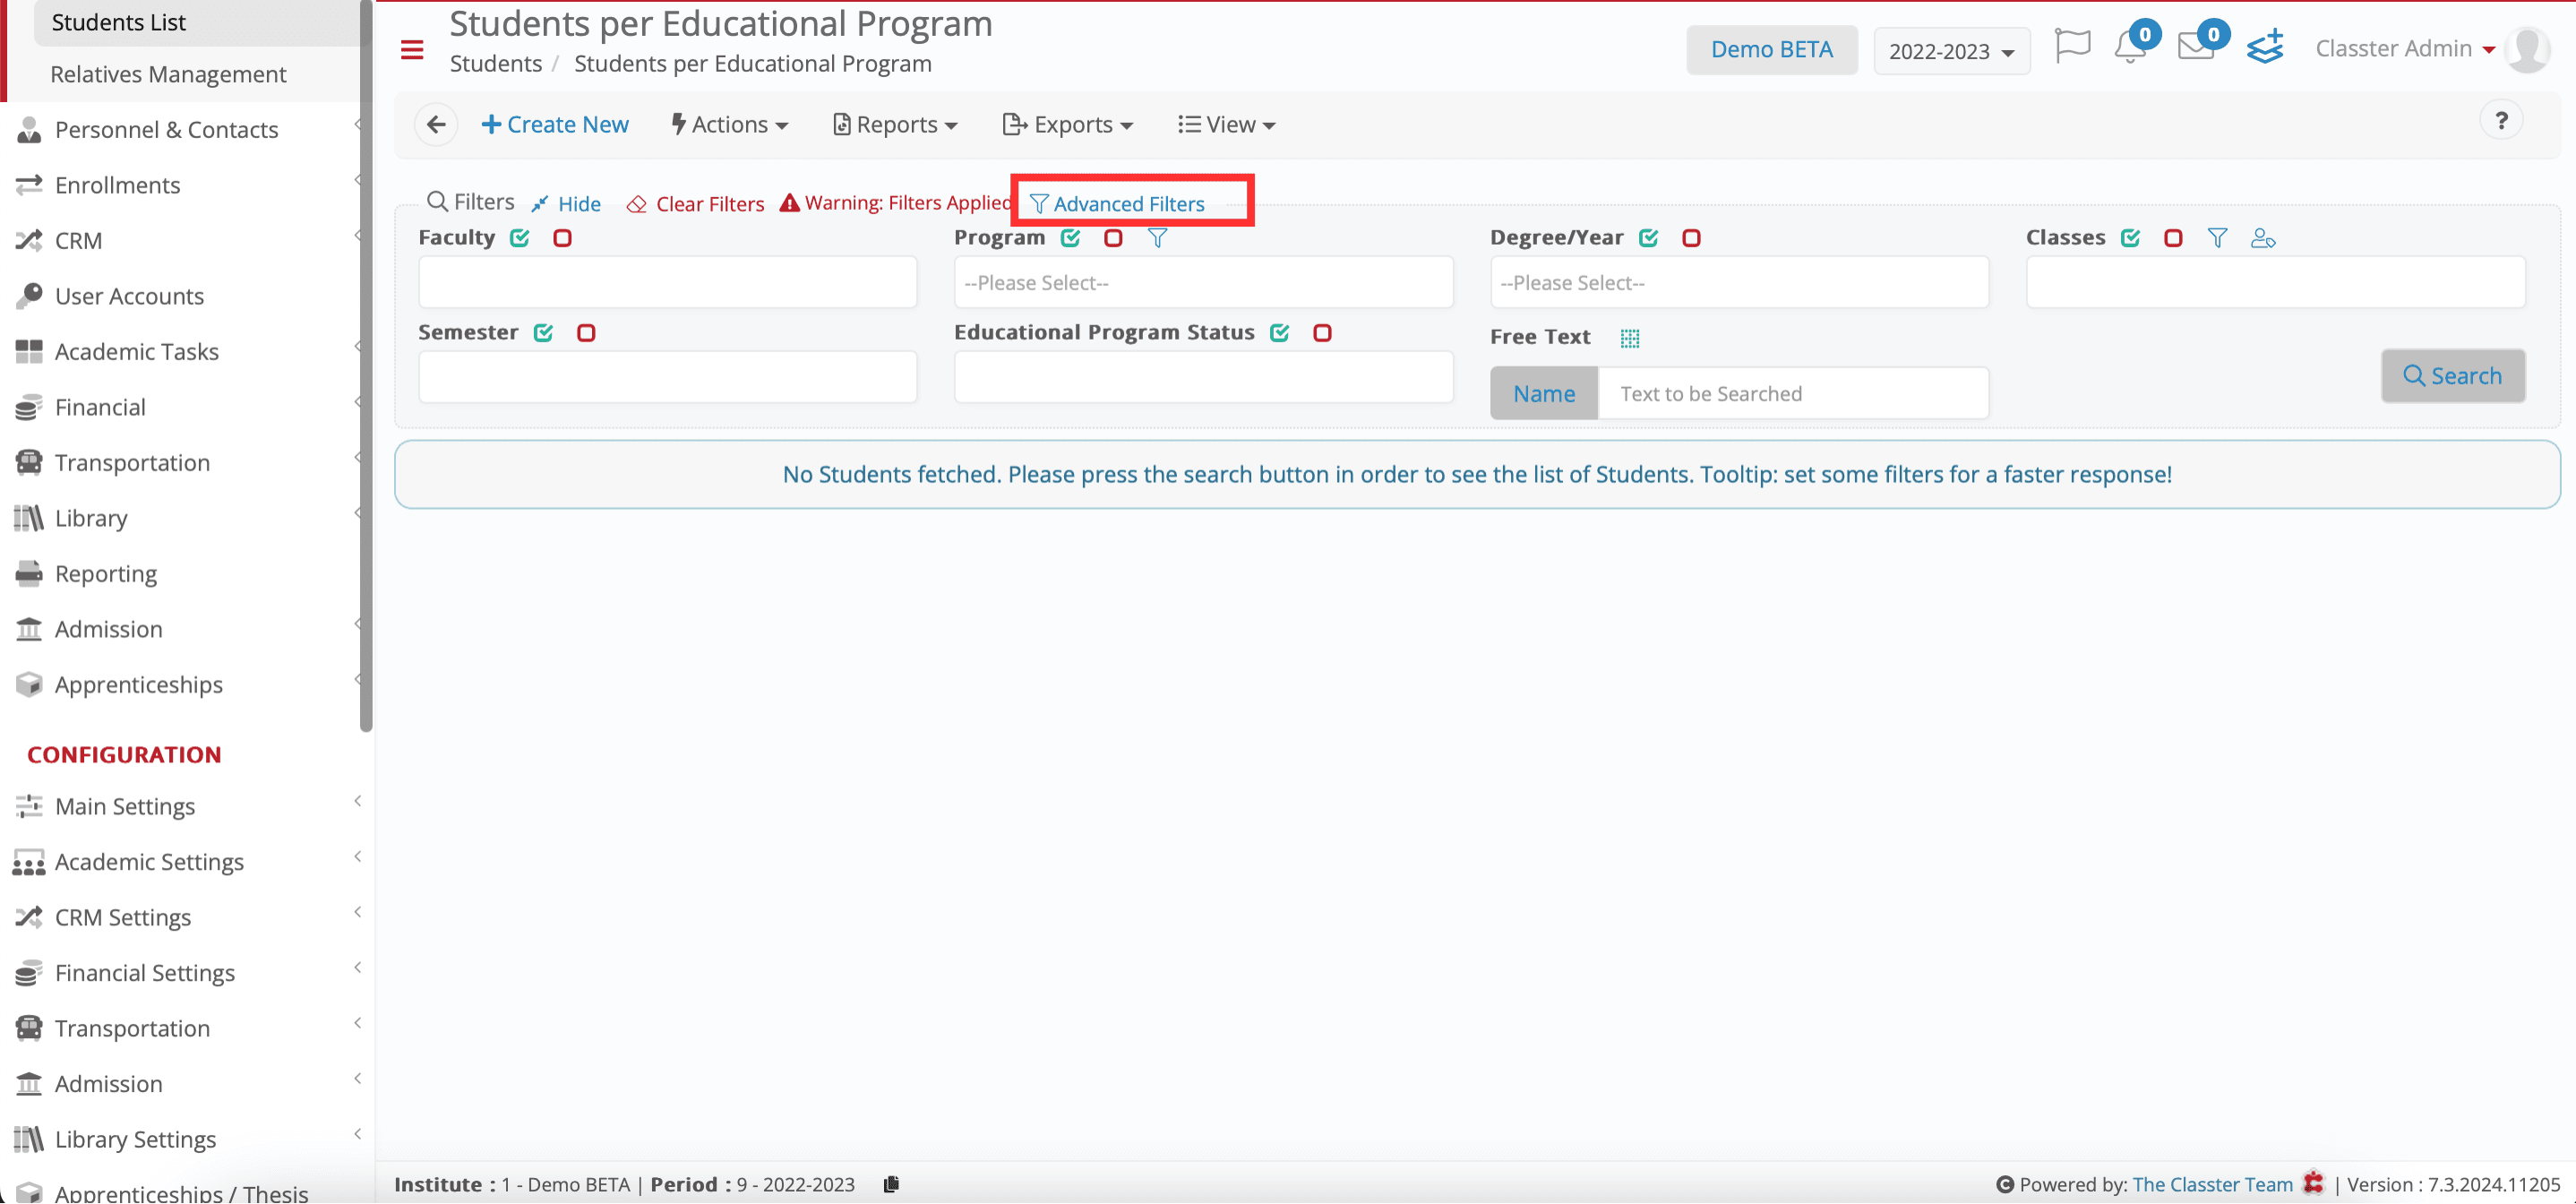This screenshot has height=1204, width=2576.
Task: Click the Faculty filter input box
Action: pos(667,283)
